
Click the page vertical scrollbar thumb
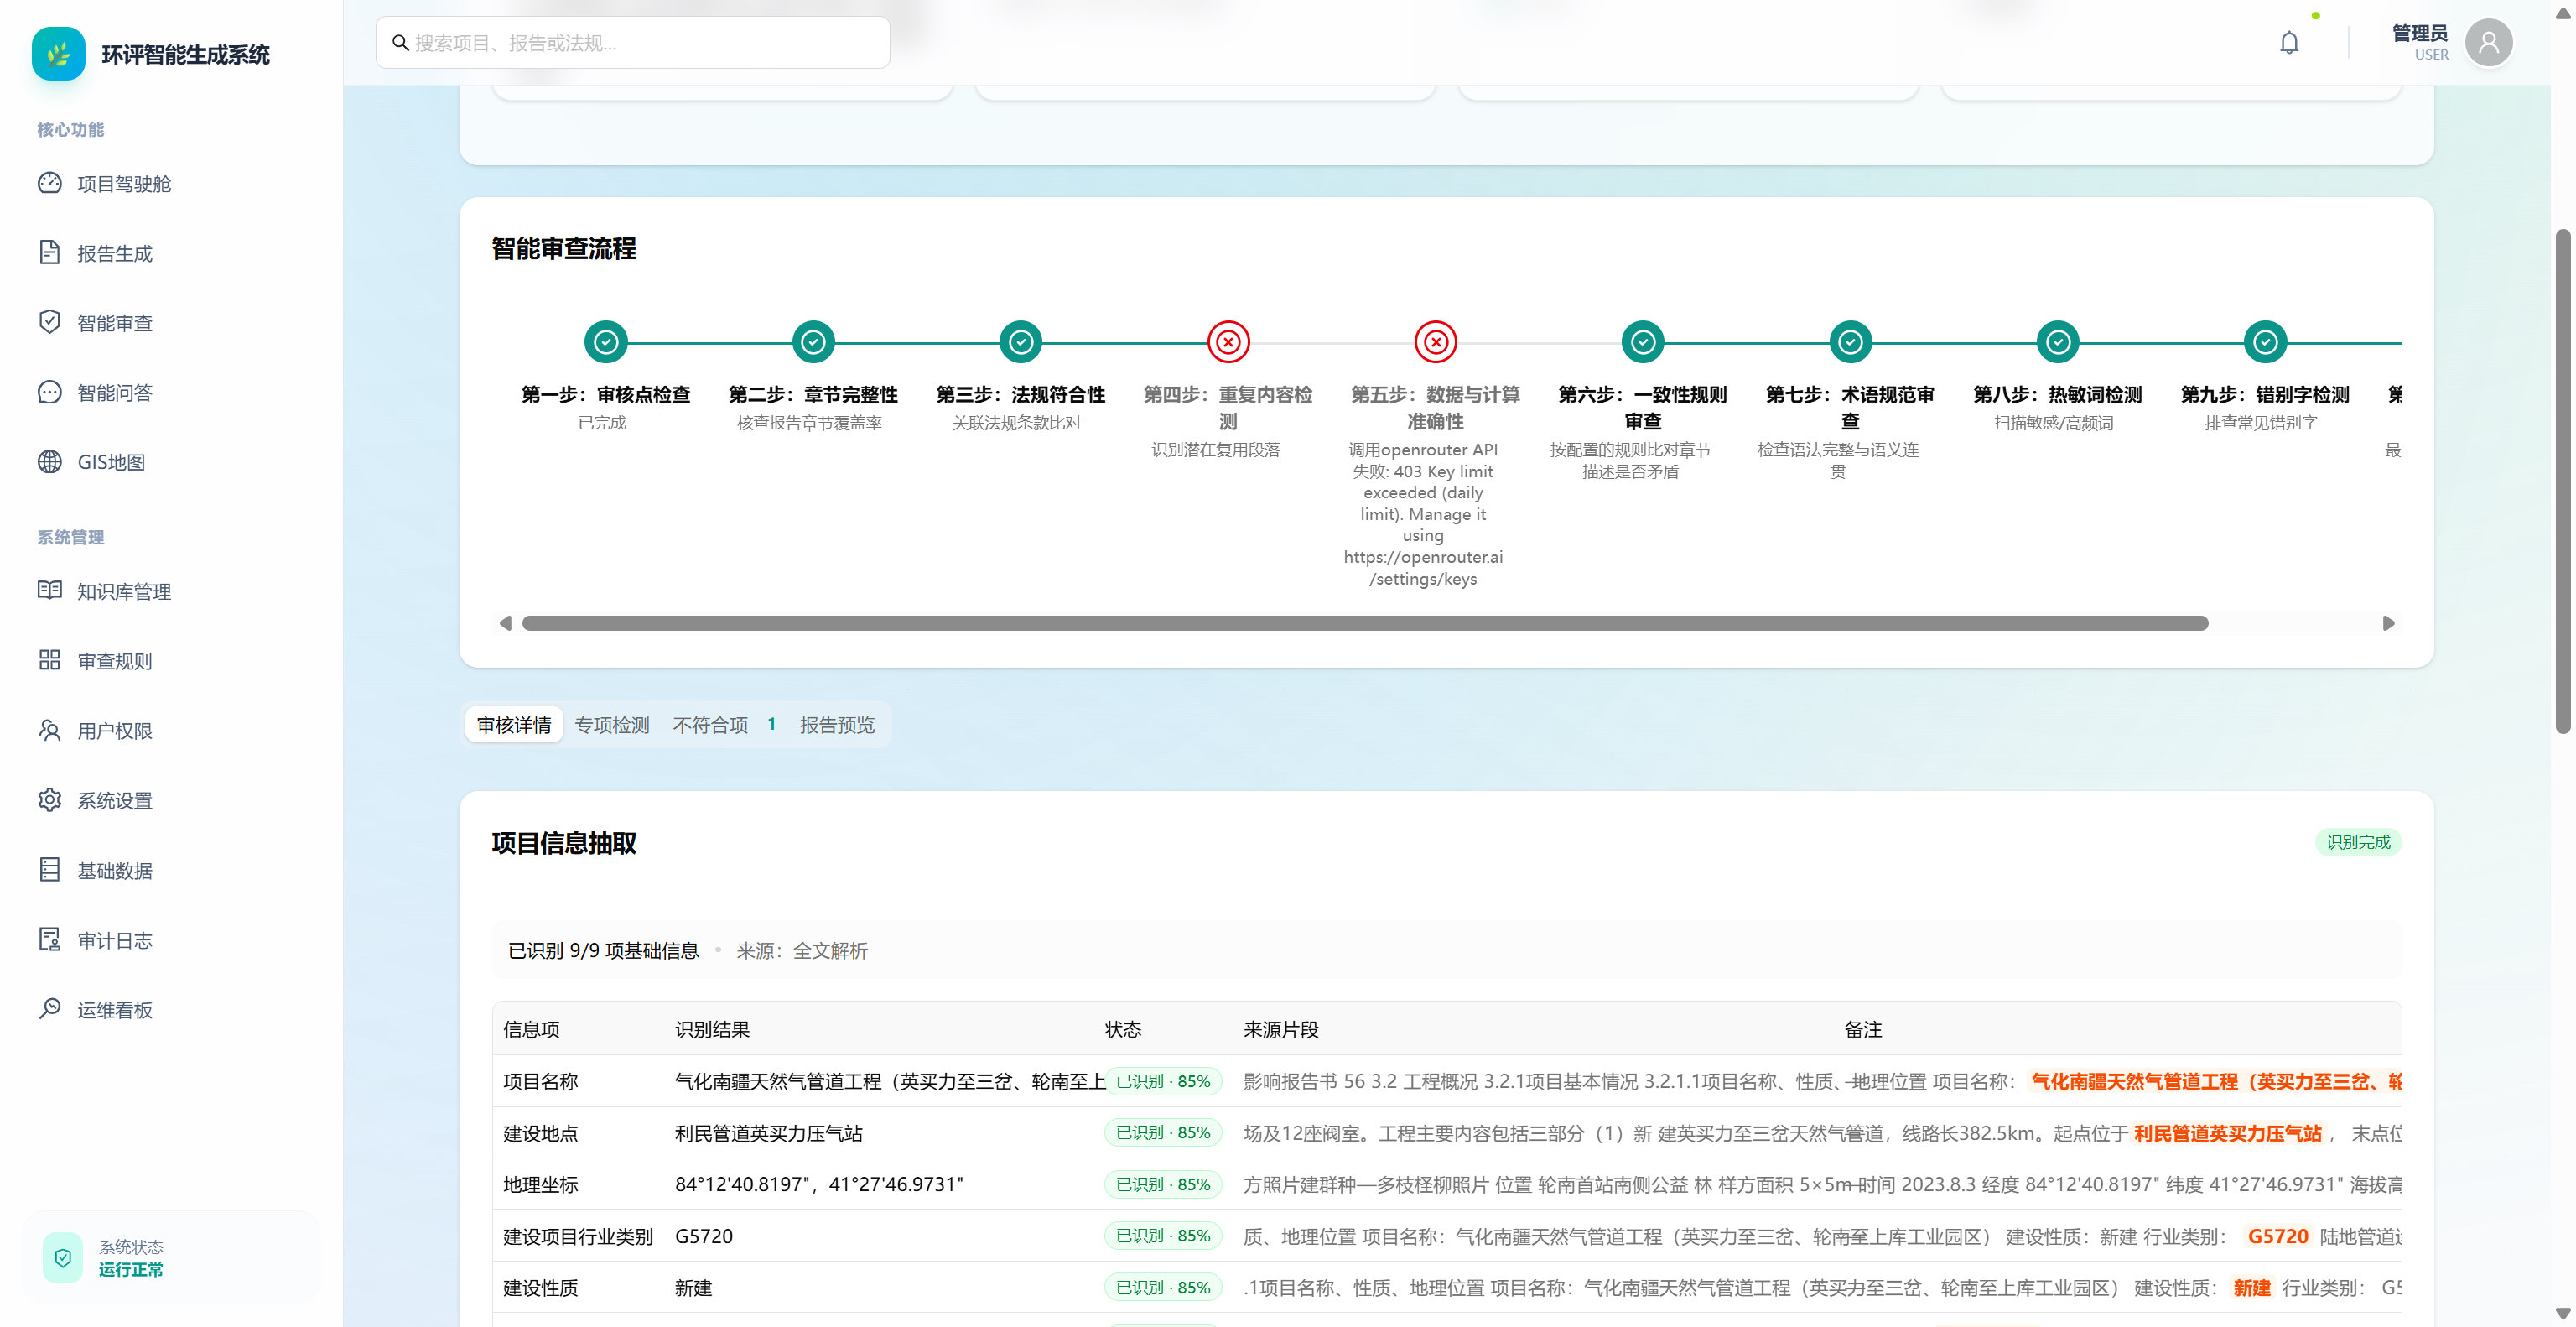click(x=2562, y=480)
